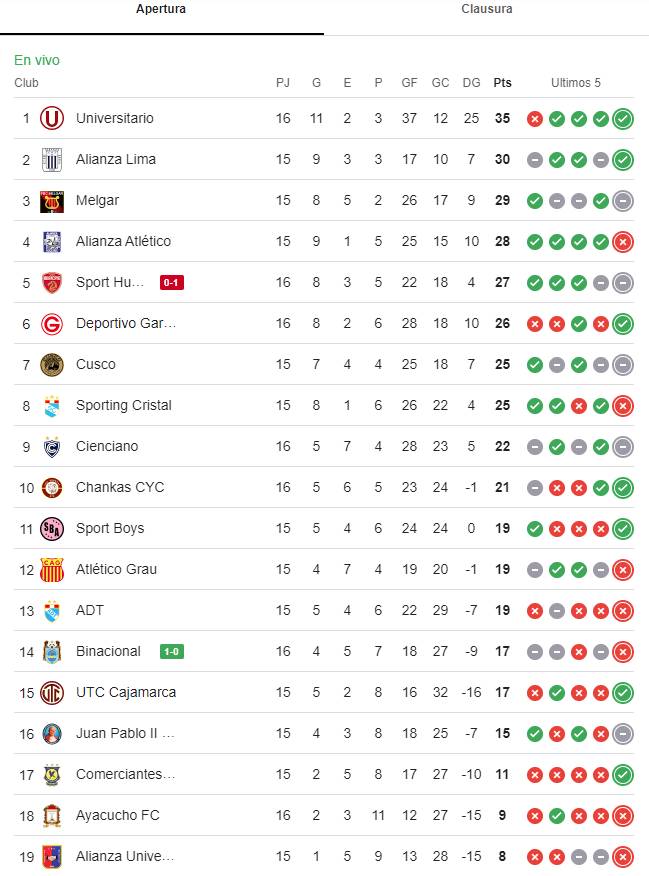Click the Atlético Grau crest
Image resolution: width=649 pixels, height=876 pixels.
point(52,570)
